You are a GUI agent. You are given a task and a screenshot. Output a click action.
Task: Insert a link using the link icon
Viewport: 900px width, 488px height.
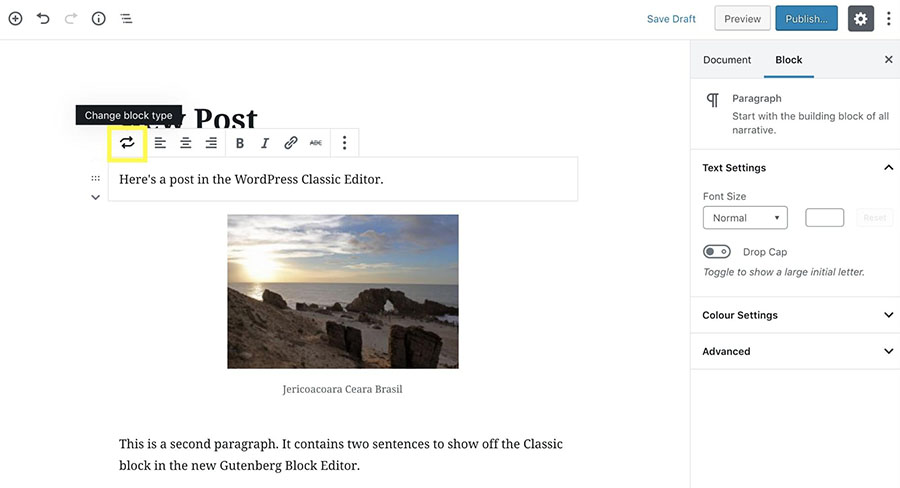[290, 143]
